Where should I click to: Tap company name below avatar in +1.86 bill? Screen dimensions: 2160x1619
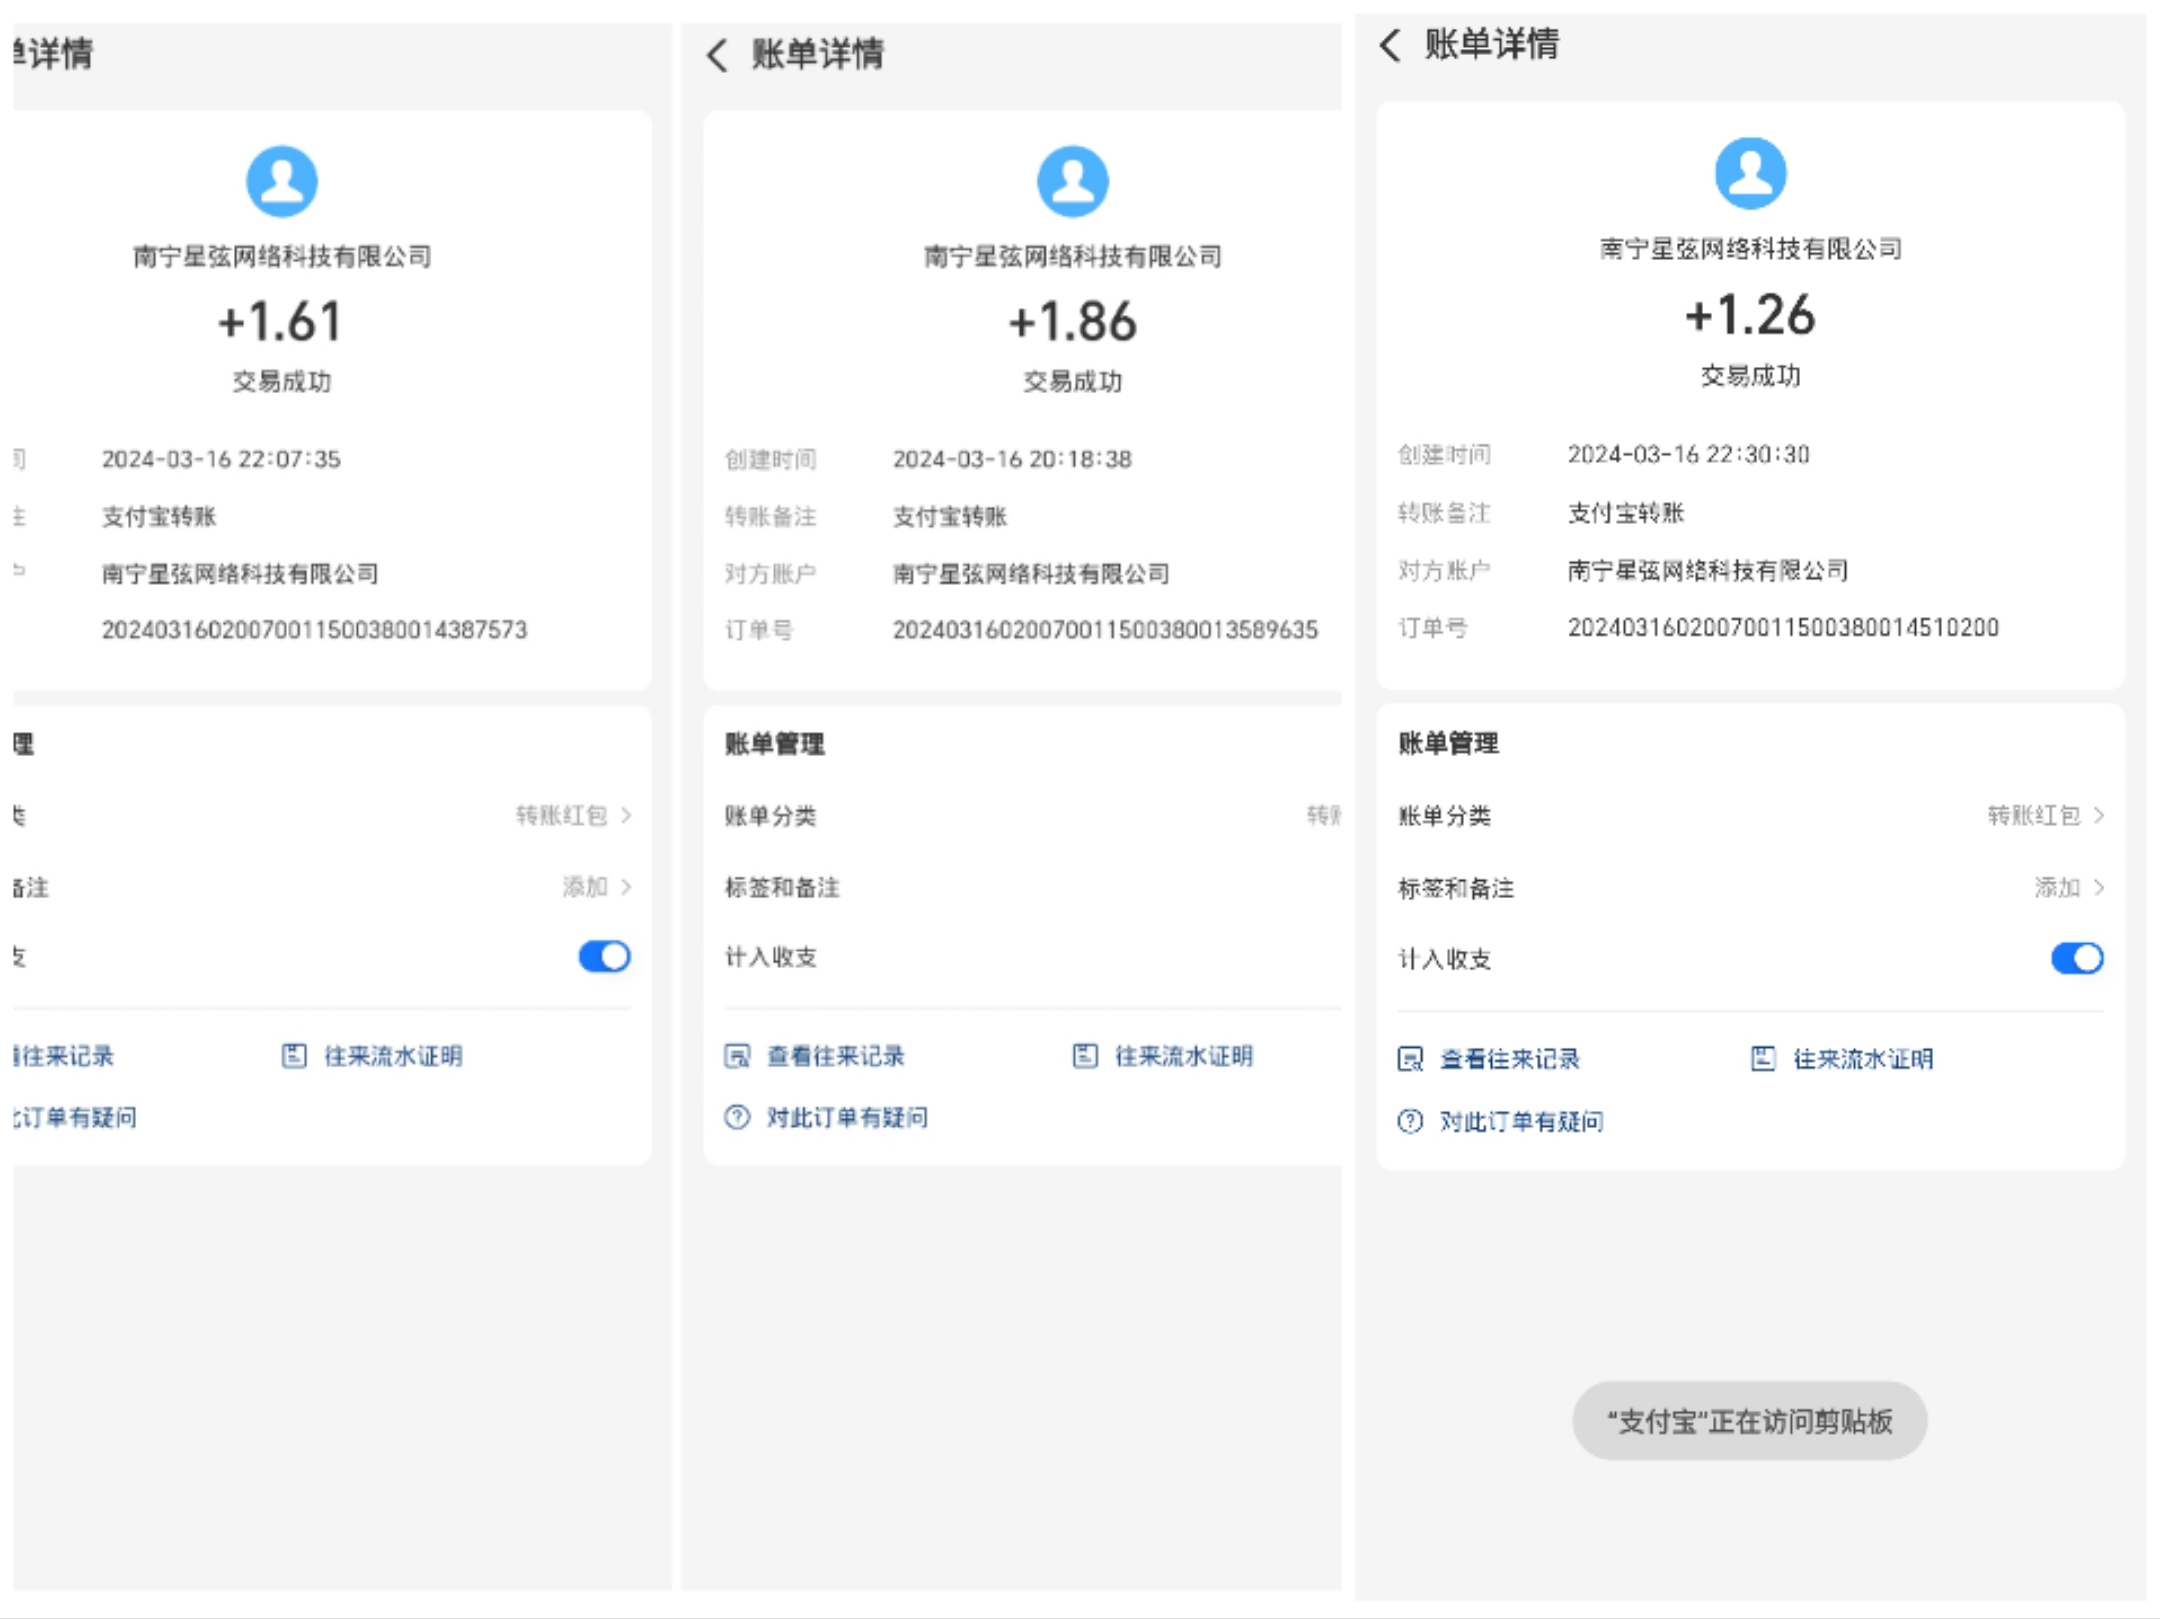pos(1072,257)
